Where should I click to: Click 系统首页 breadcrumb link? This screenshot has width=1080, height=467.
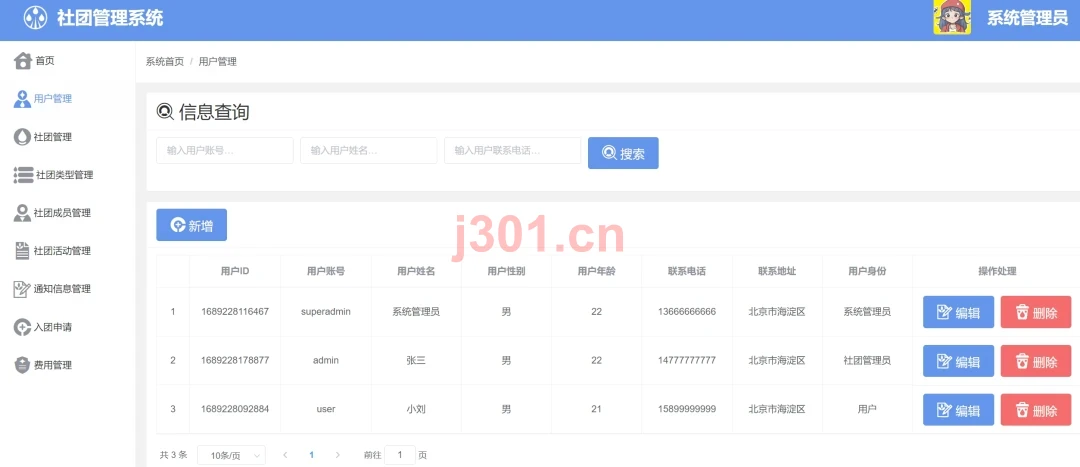(165, 62)
